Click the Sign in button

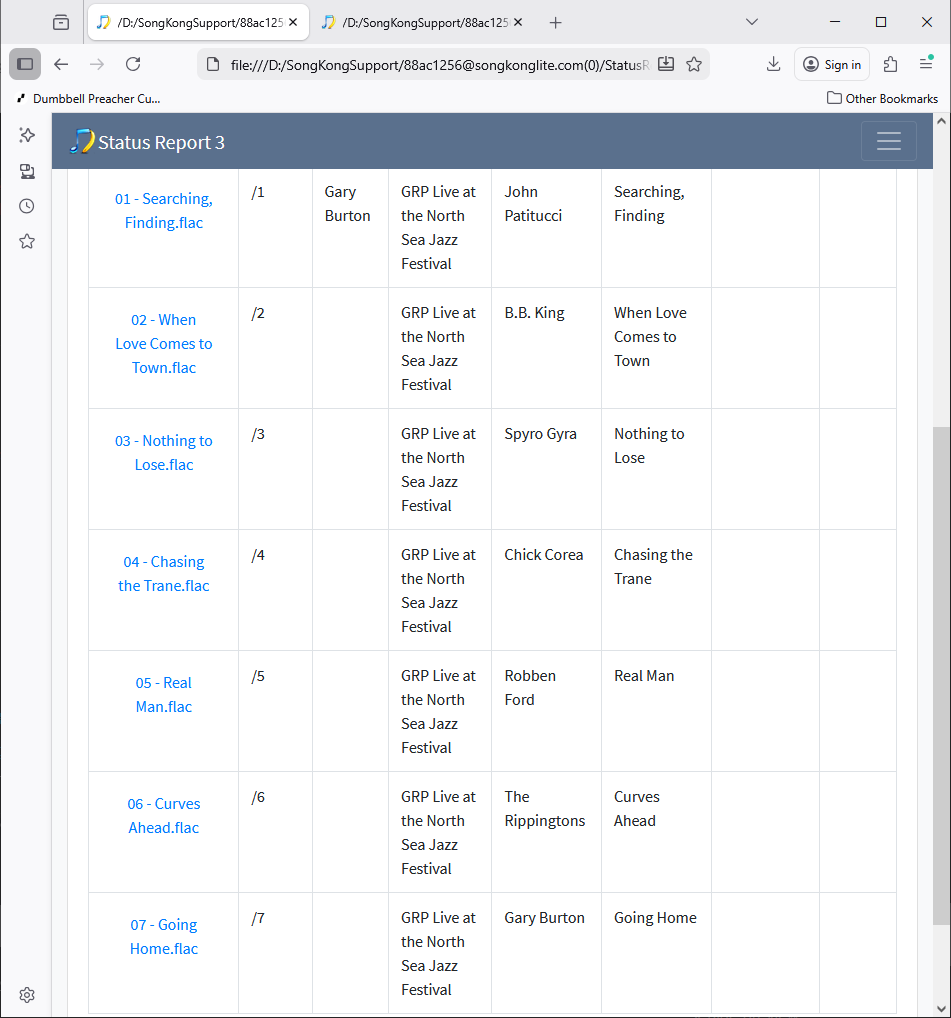click(x=832, y=64)
